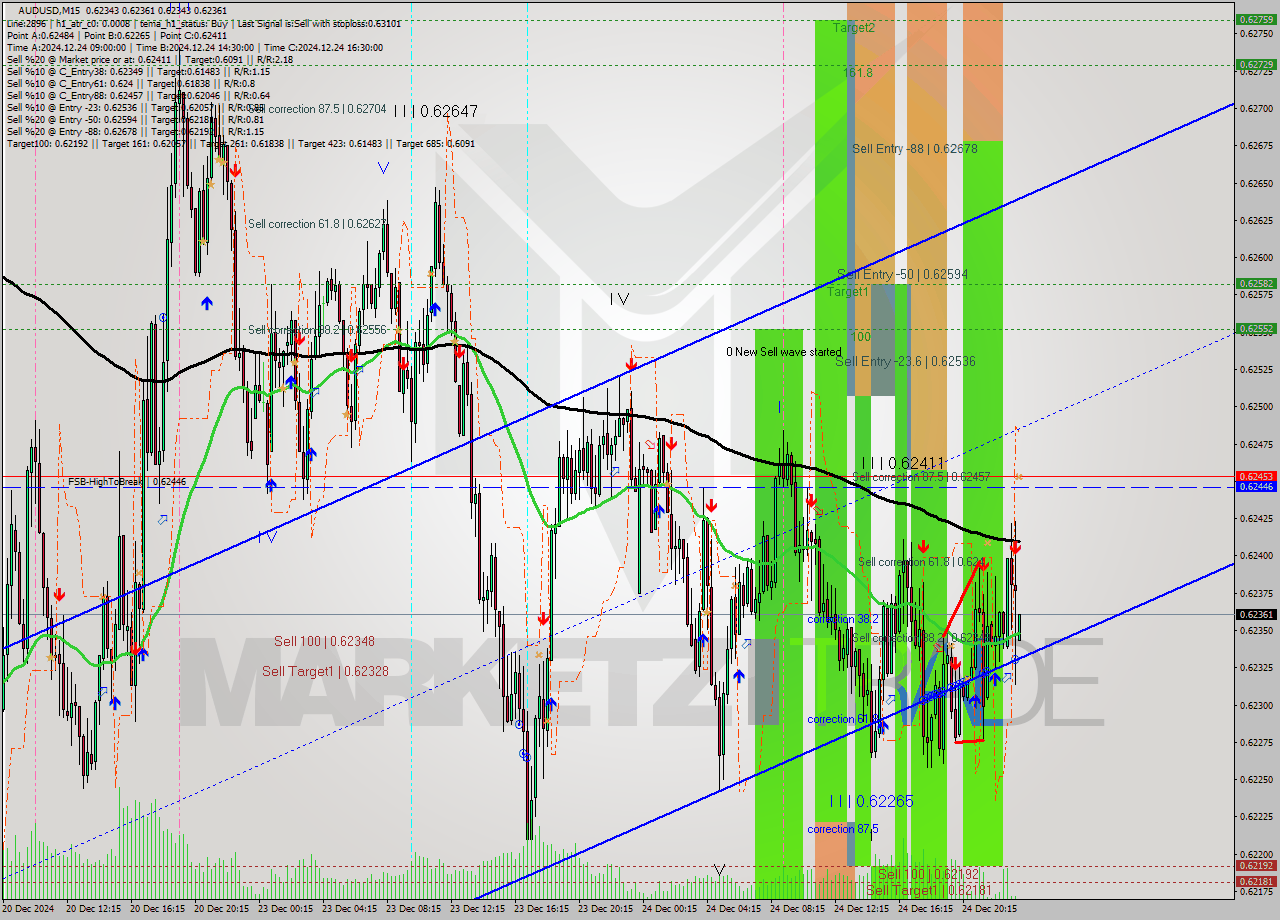This screenshot has width=1280, height=920.
Task: Click the 'Sell Target1 | 0.62181' label
Action: [929, 890]
